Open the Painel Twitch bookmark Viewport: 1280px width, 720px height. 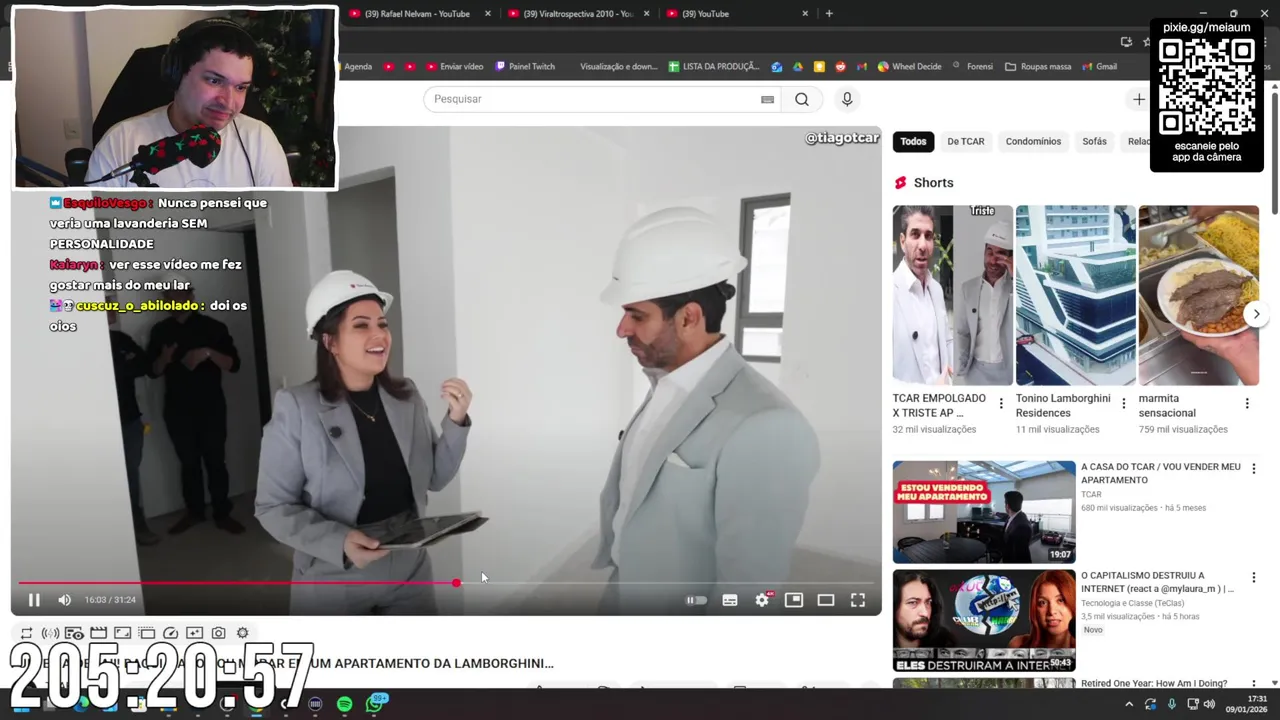tap(525, 67)
